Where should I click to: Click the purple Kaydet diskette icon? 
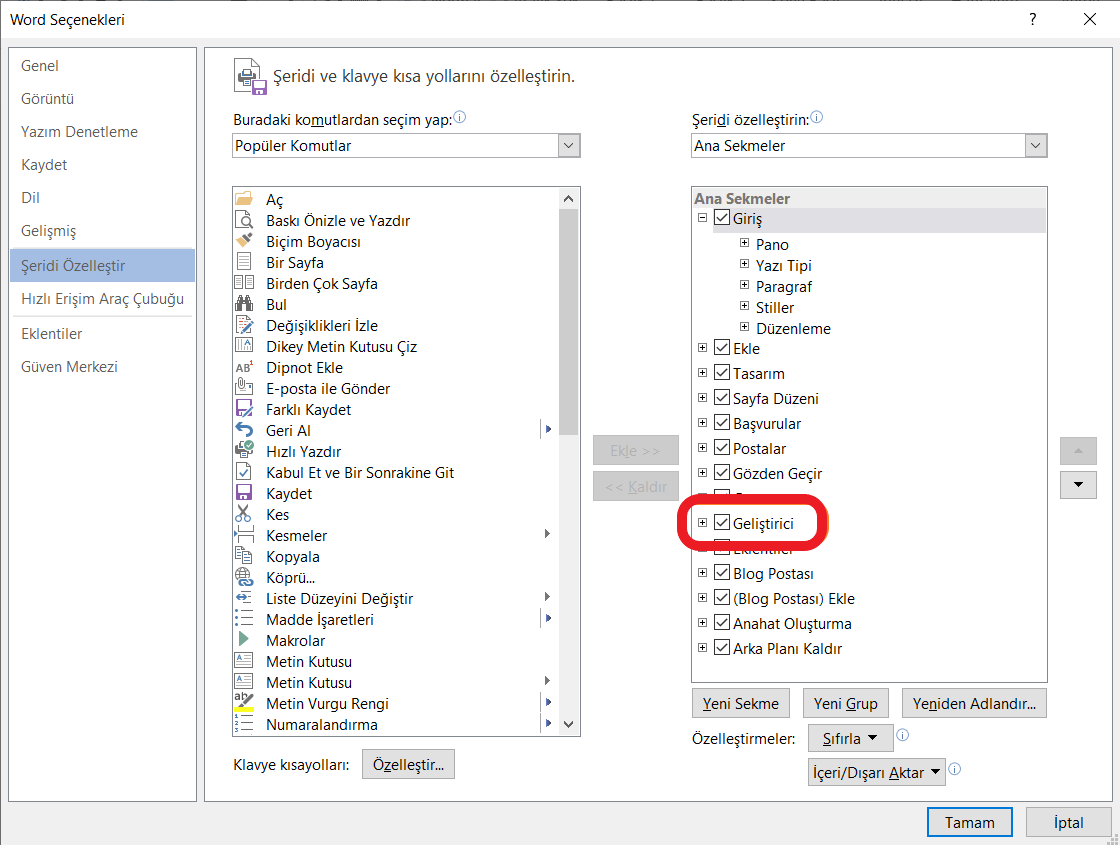(244, 493)
